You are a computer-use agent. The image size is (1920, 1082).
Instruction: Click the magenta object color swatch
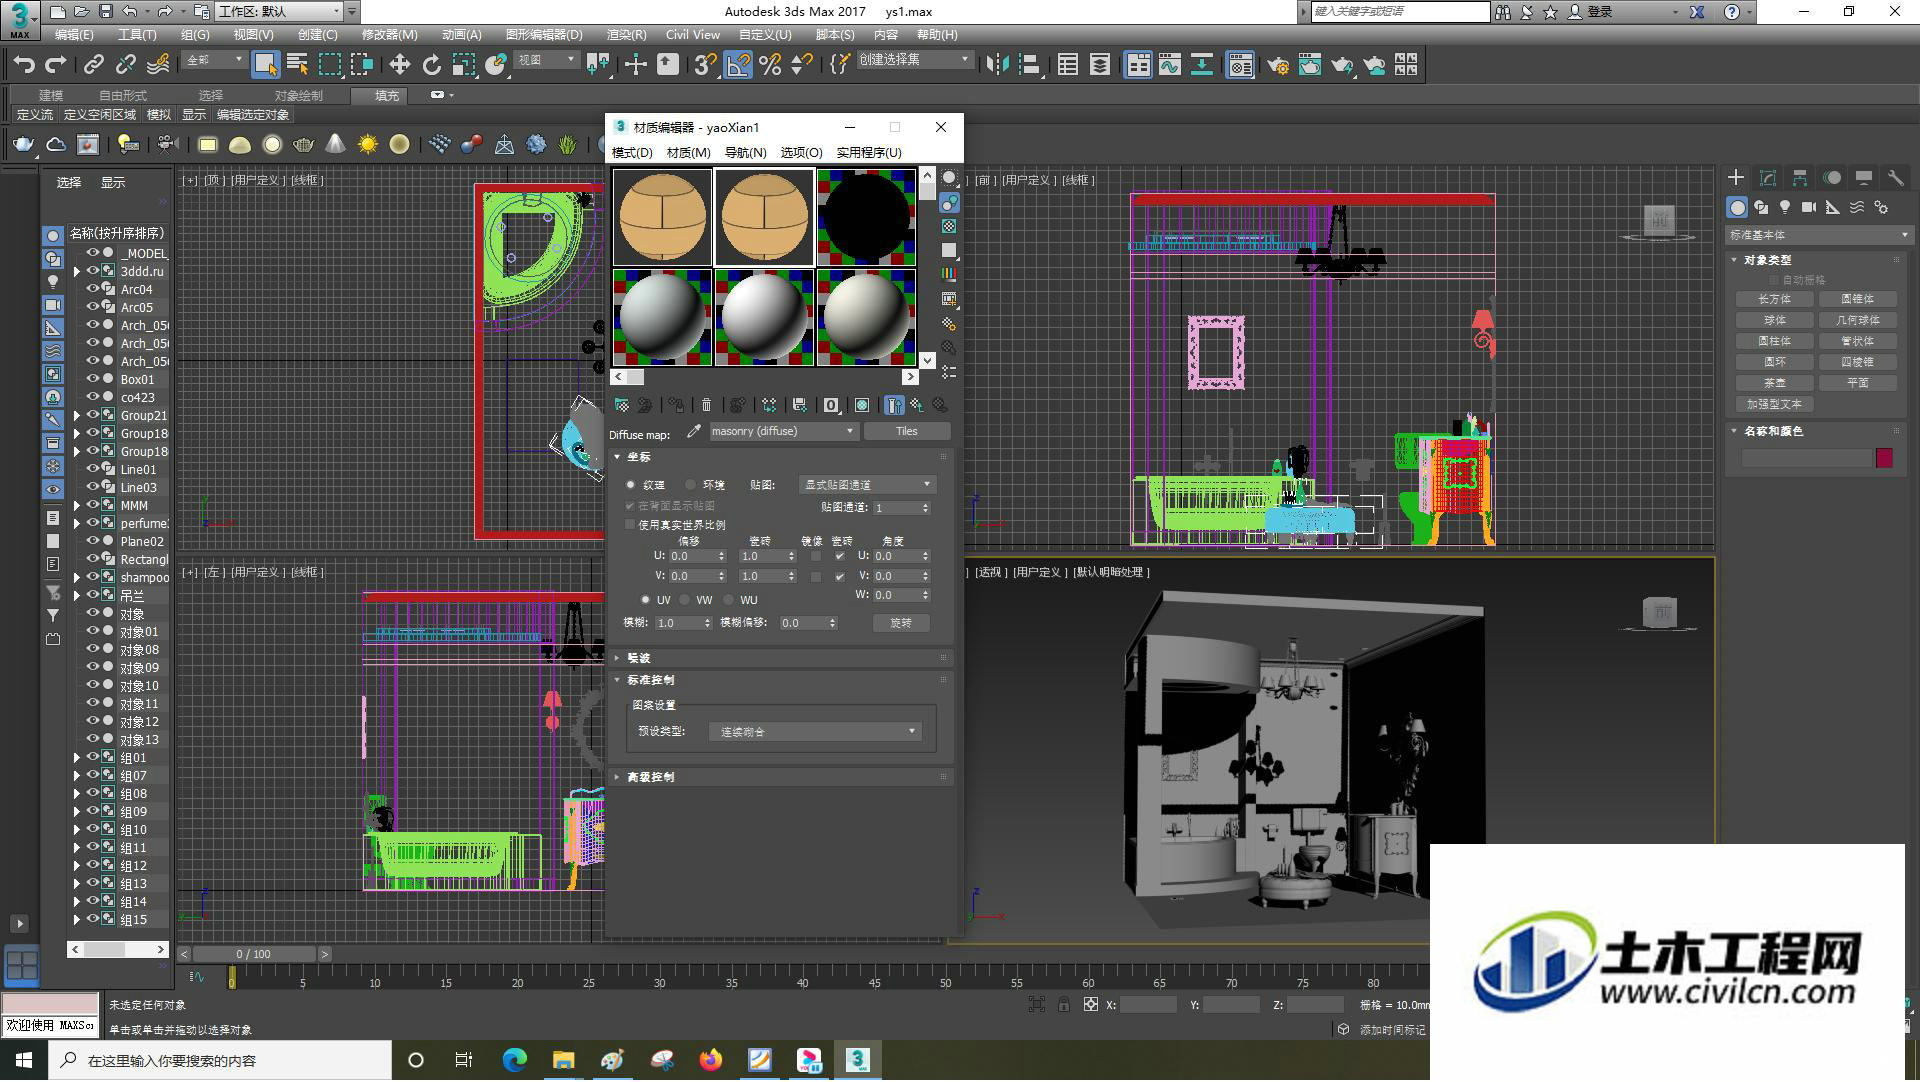click(x=1884, y=458)
